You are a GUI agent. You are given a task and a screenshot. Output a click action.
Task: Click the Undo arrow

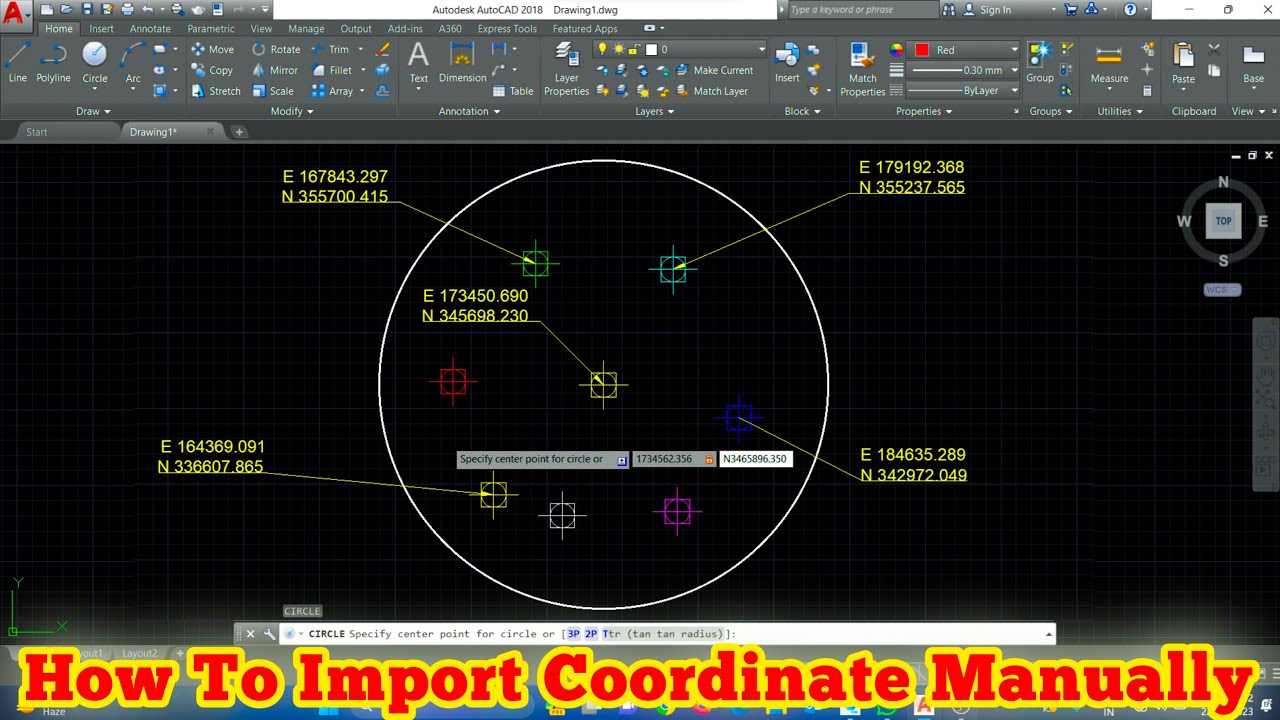pos(147,9)
